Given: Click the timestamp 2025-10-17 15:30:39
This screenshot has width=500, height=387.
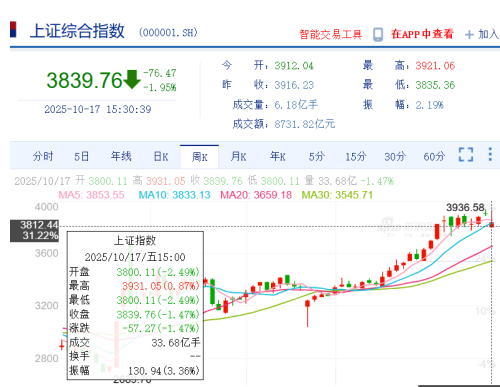Looking at the screenshot, I should tap(98, 109).
